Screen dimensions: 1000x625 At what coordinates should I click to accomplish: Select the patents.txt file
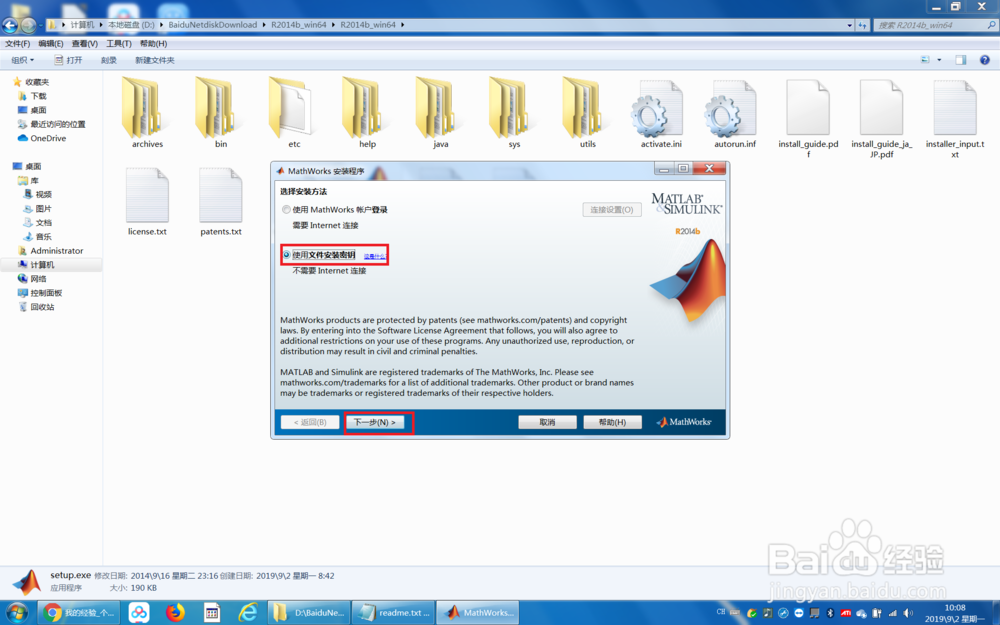pyautogui.click(x=221, y=202)
